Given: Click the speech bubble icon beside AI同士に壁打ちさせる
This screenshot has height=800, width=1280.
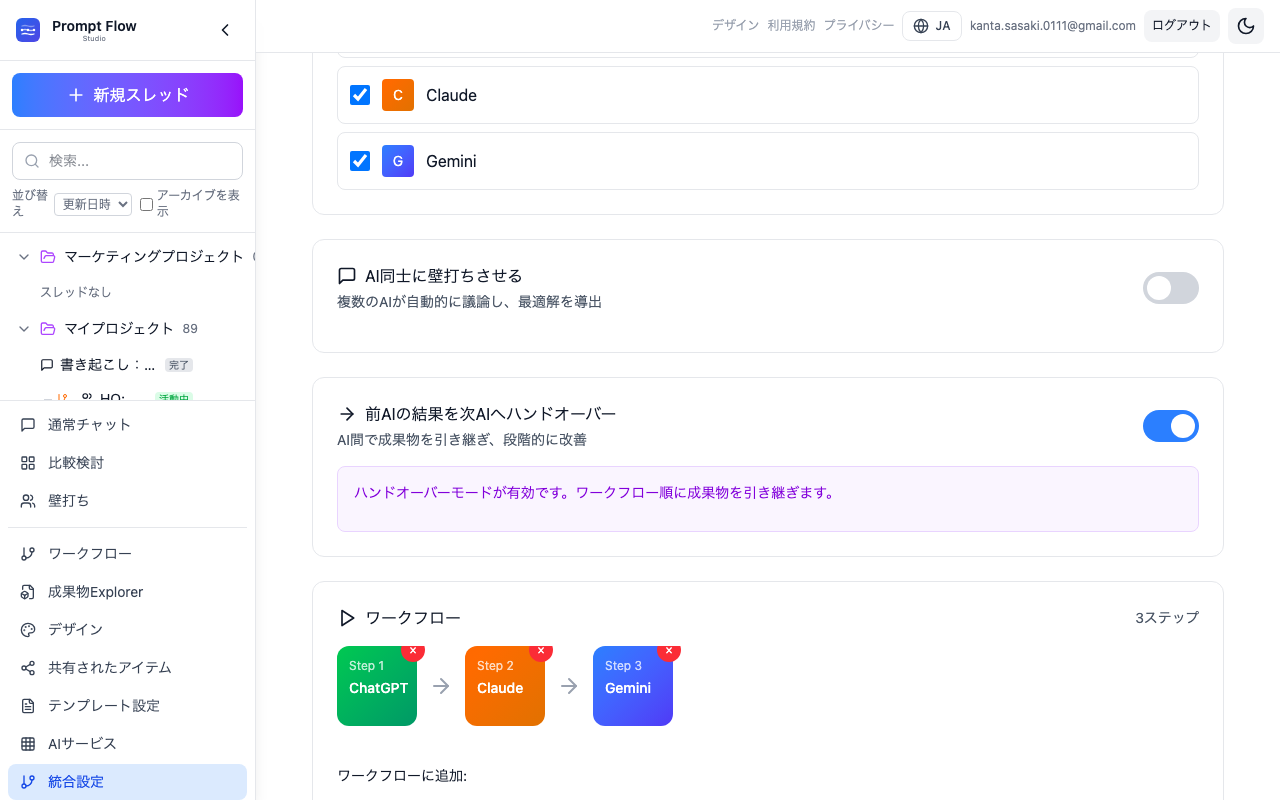Looking at the screenshot, I should pos(347,276).
